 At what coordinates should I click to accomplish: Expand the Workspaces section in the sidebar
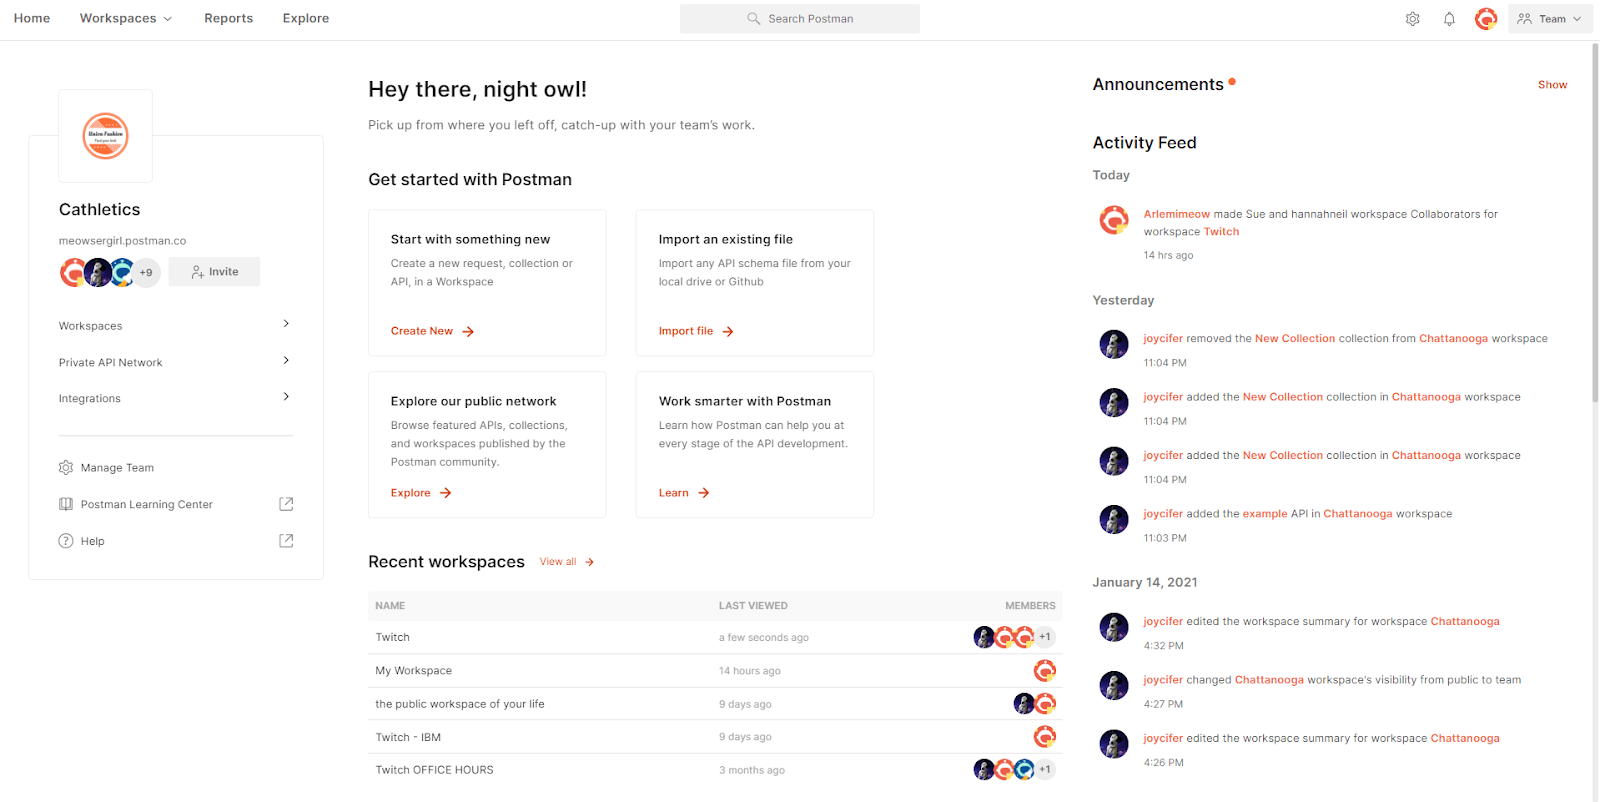click(286, 324)
